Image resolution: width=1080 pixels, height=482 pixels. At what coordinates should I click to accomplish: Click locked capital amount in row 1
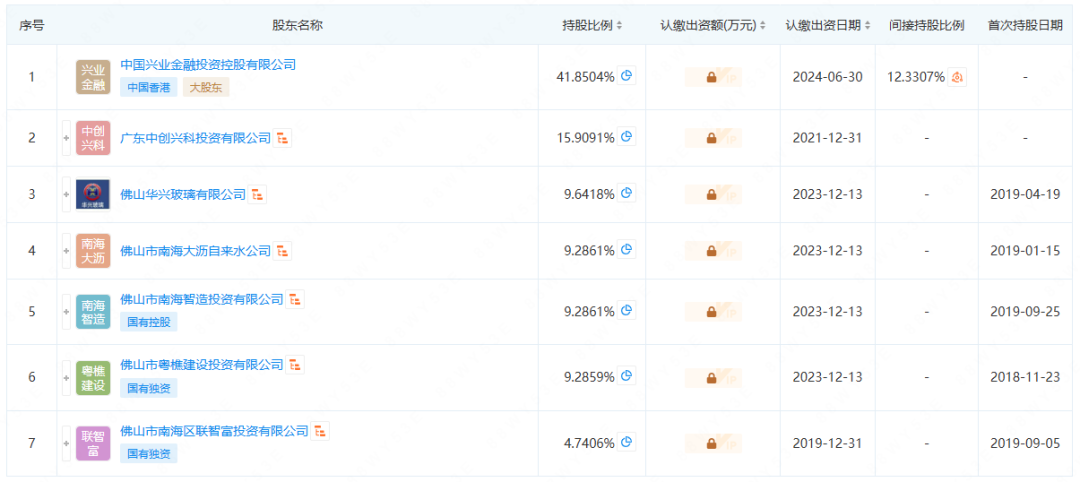click(712, 77)
